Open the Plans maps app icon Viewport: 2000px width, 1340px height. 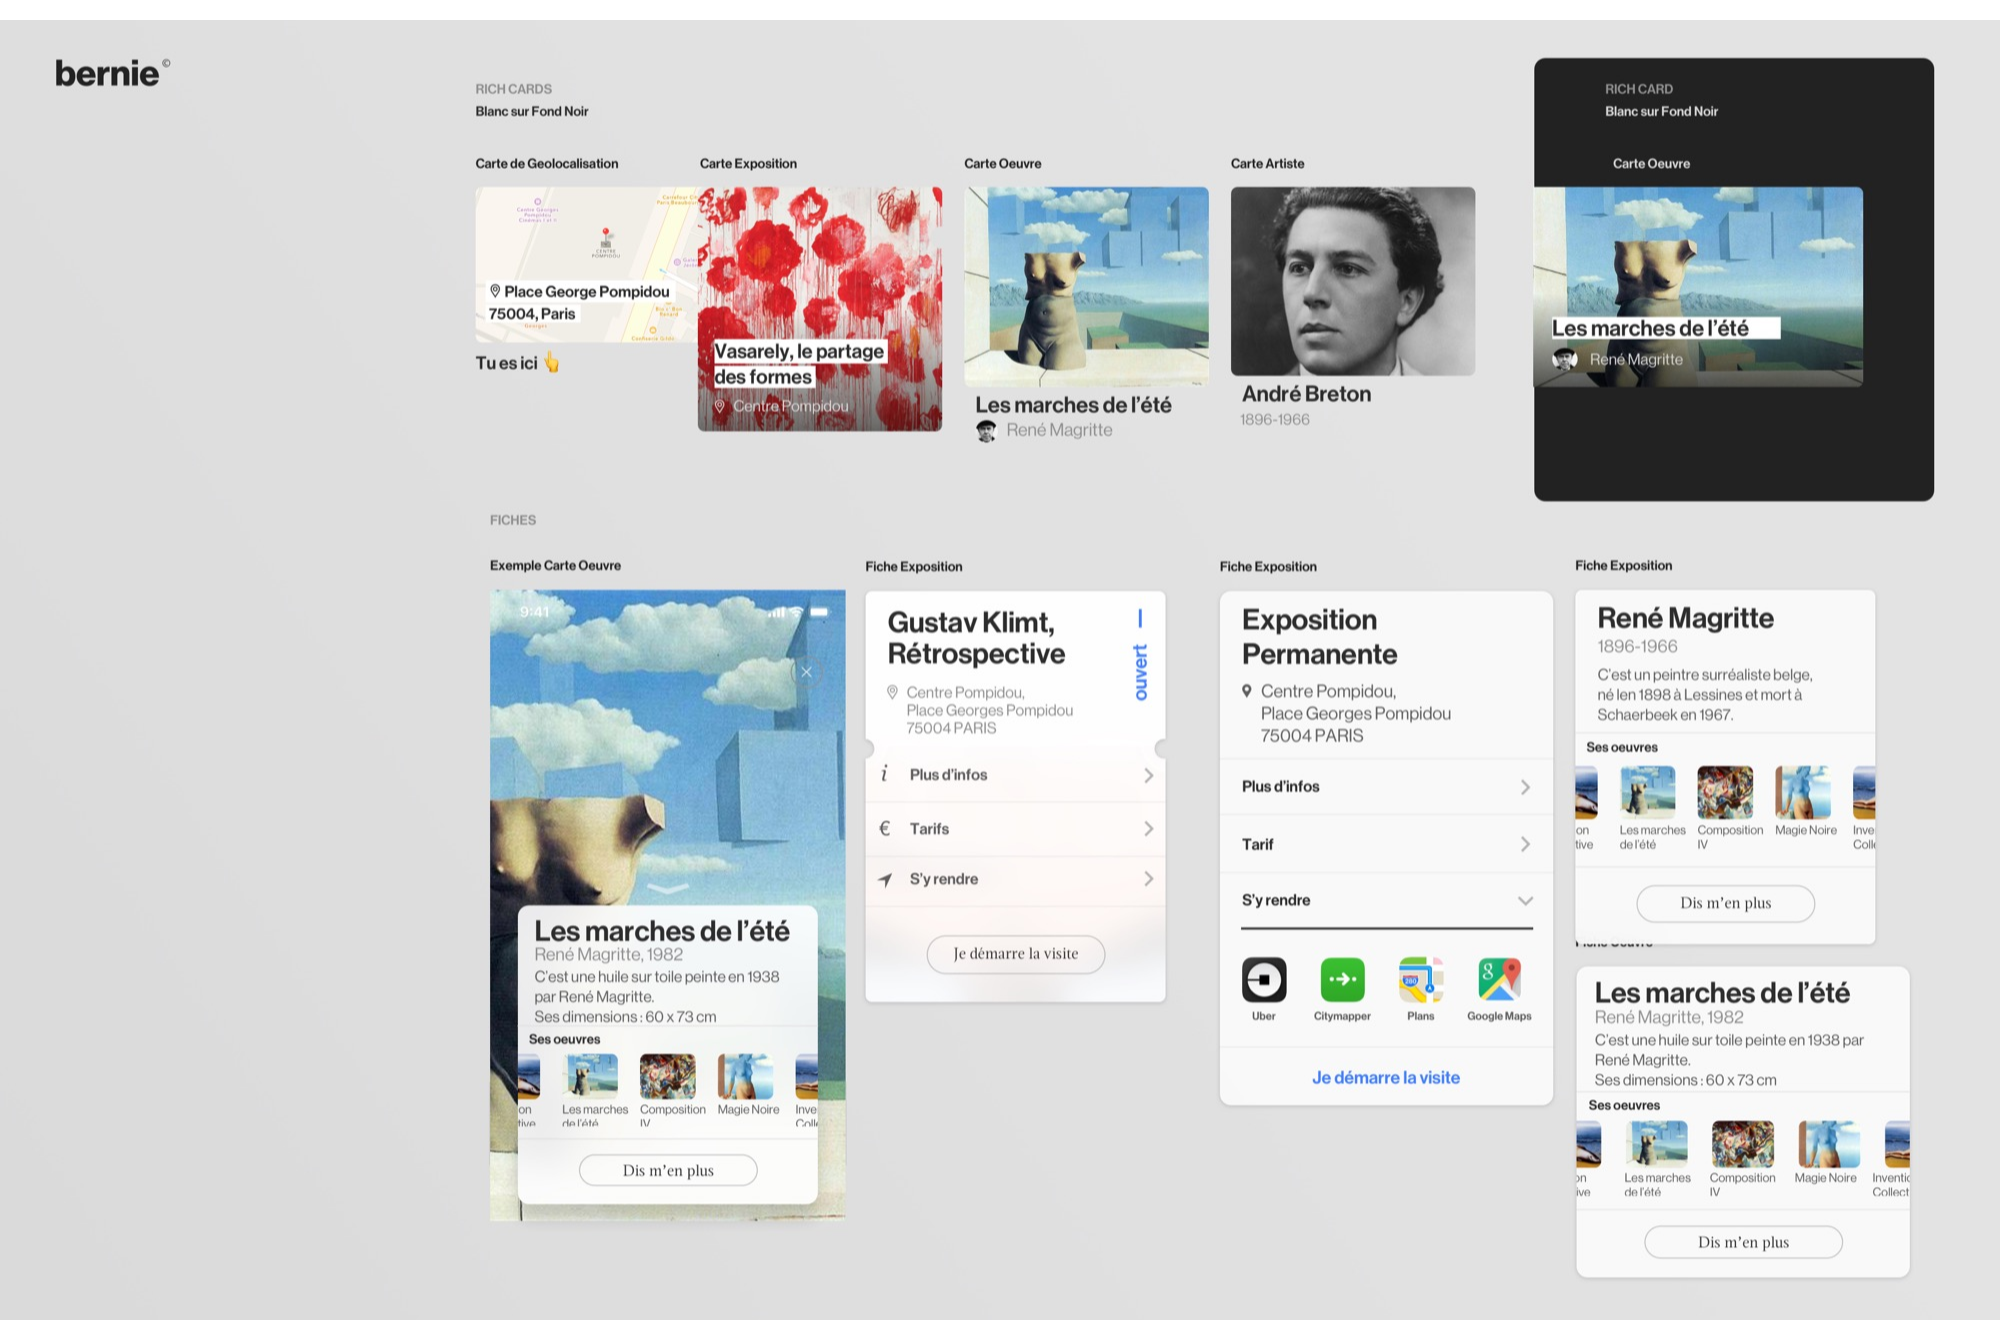pyautogui.click(x=1421, y=980)
